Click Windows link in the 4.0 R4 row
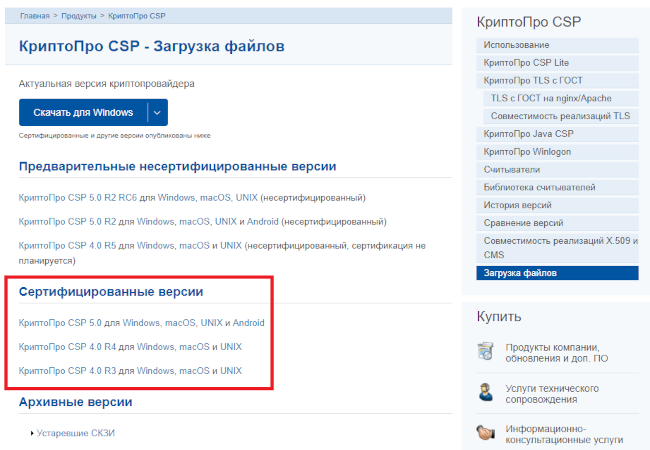 tap(155, 347)
